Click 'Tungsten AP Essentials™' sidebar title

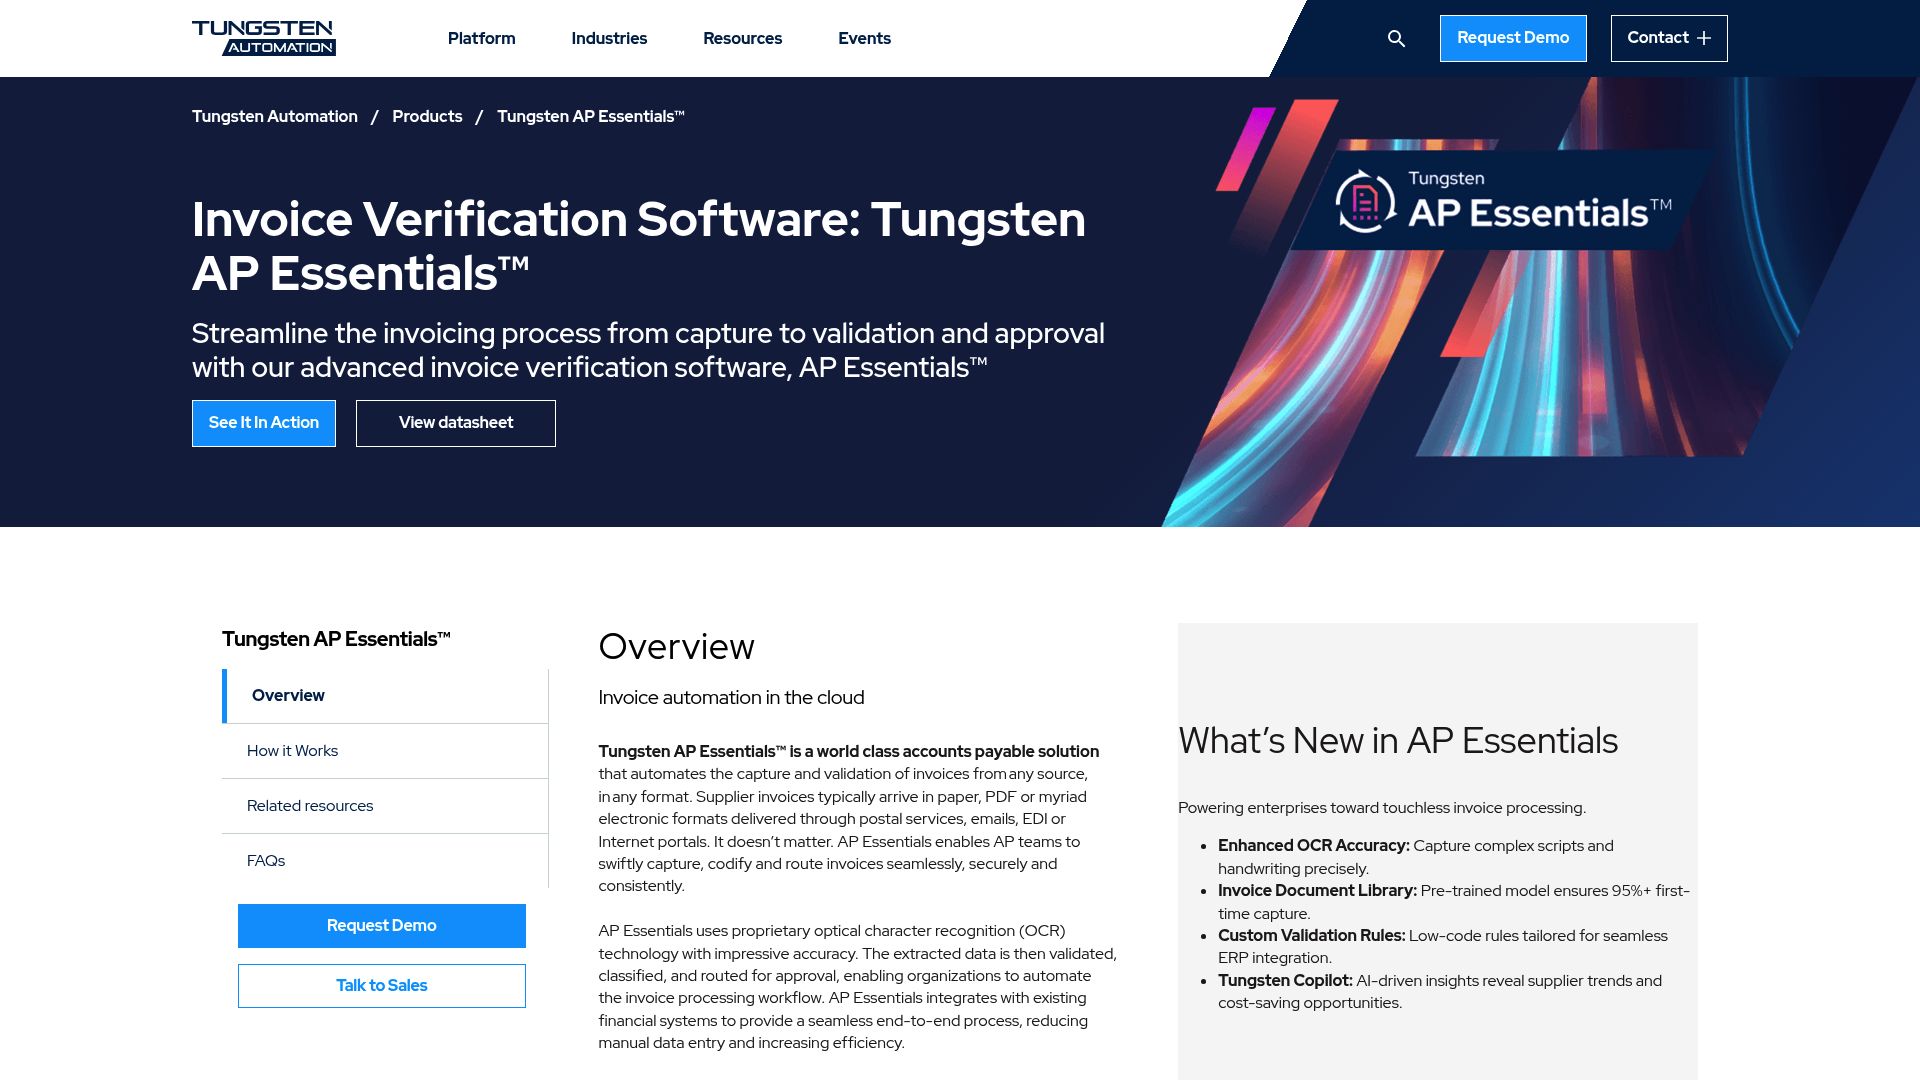point(336,639)
